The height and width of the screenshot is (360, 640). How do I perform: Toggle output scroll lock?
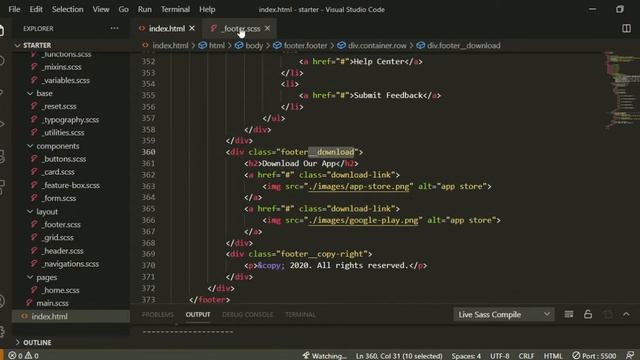pos(588,314)
